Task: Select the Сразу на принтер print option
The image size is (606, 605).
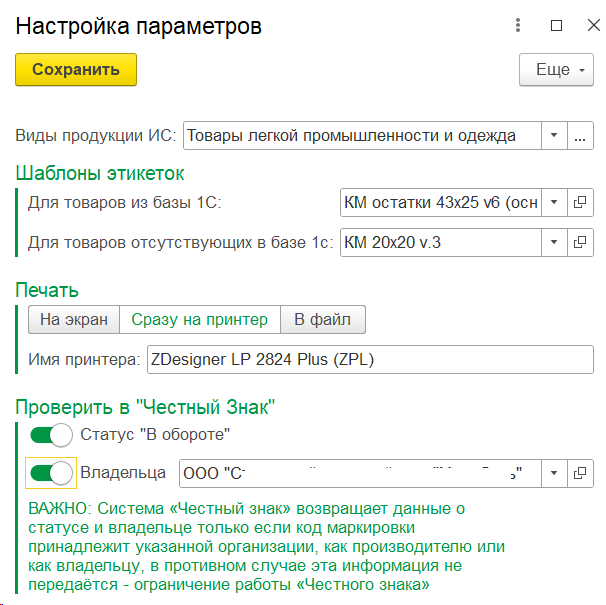Action: [x=199, y=319]
